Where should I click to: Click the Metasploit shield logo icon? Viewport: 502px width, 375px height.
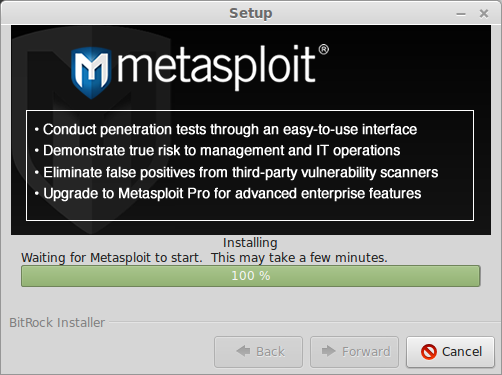pyautogui.click(x=91, y=73)
